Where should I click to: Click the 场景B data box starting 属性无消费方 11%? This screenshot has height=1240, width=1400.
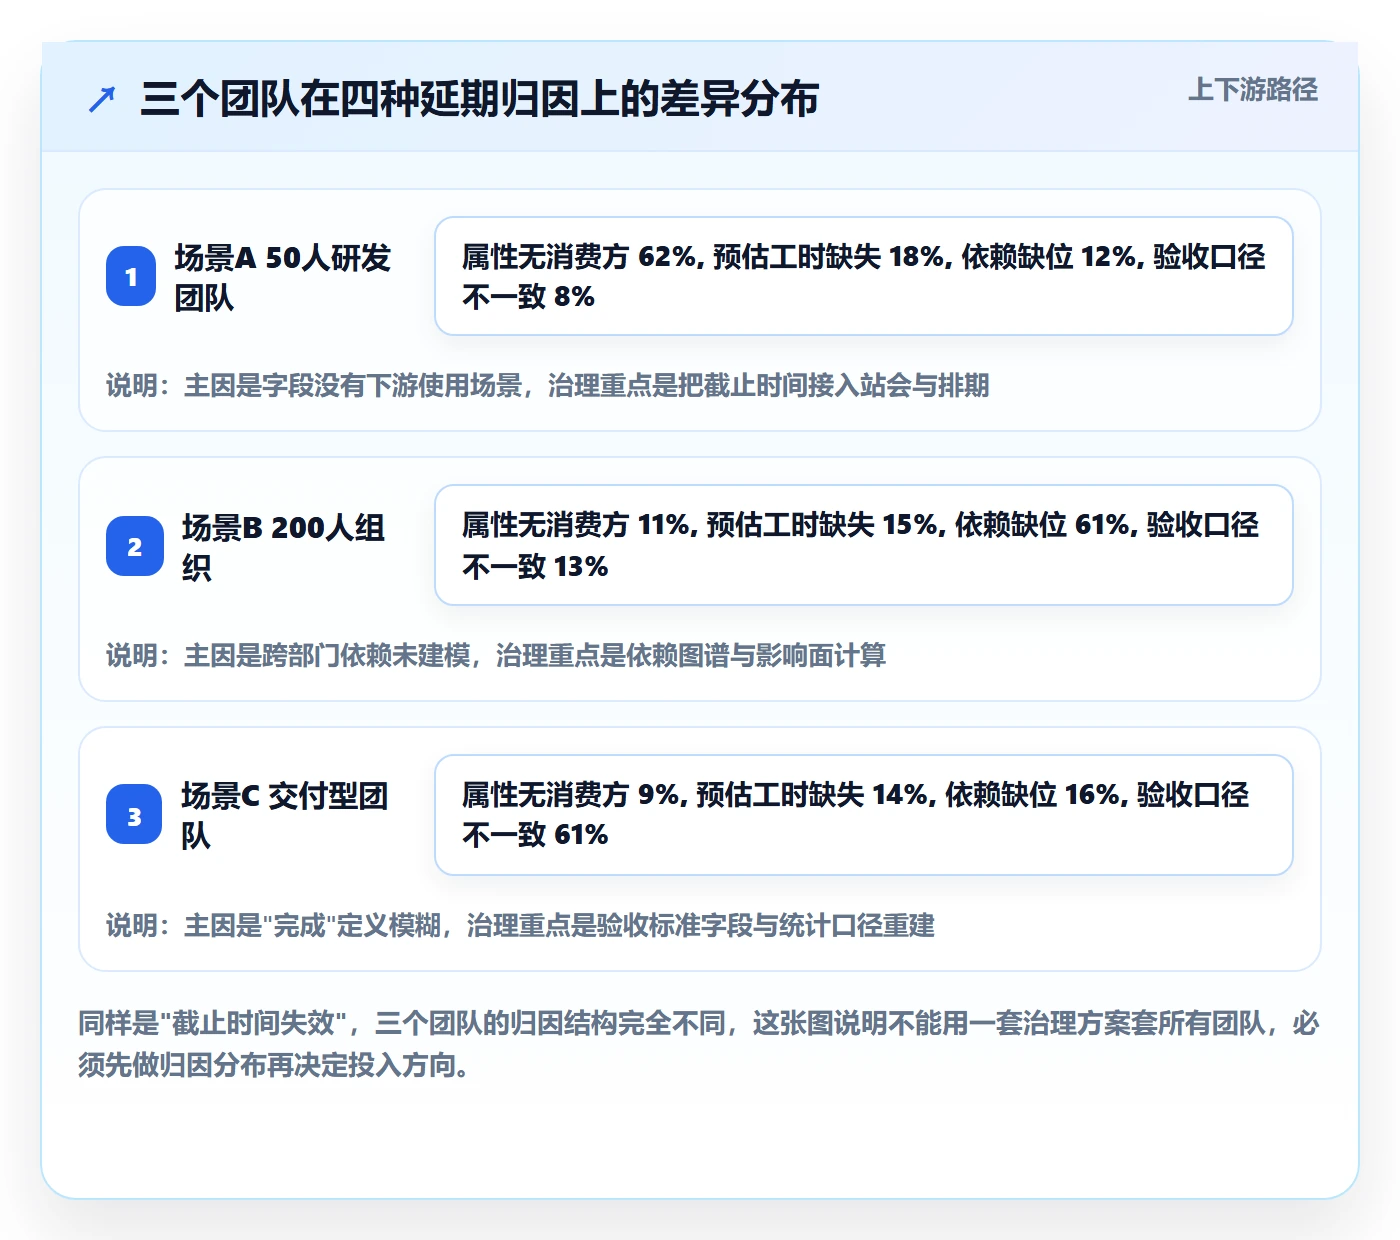pos(864,545)
